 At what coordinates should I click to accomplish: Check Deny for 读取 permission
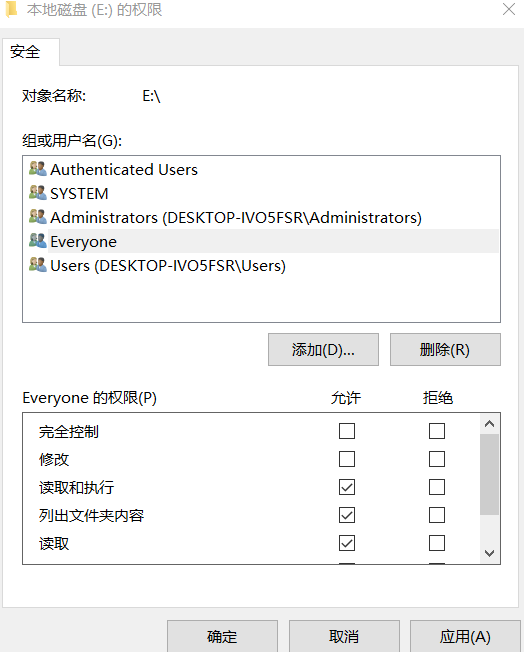coord(437,543)
